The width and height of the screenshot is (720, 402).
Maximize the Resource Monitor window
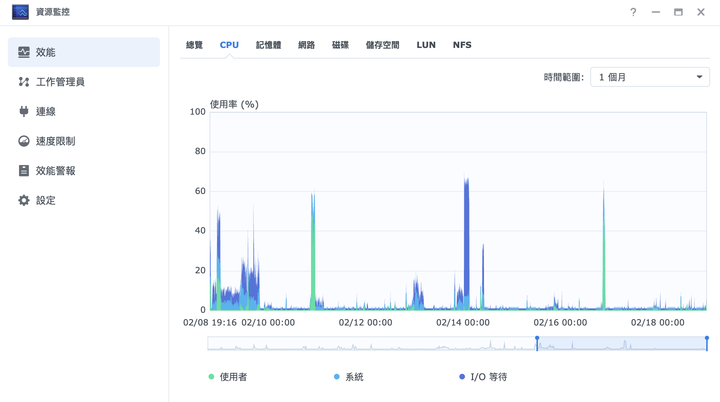click(678, 12)
